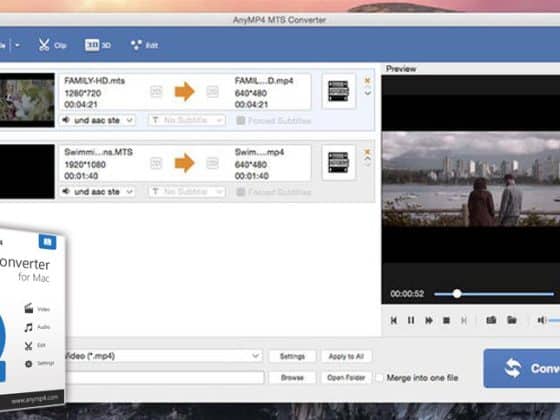This screenshot has height=420, width=560.
Task: Skip to next frame in preview
Action: (464, 320)
